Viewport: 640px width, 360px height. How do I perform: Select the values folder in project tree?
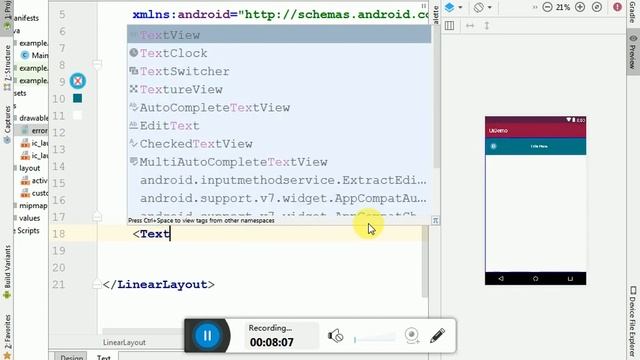coord(29,218)
